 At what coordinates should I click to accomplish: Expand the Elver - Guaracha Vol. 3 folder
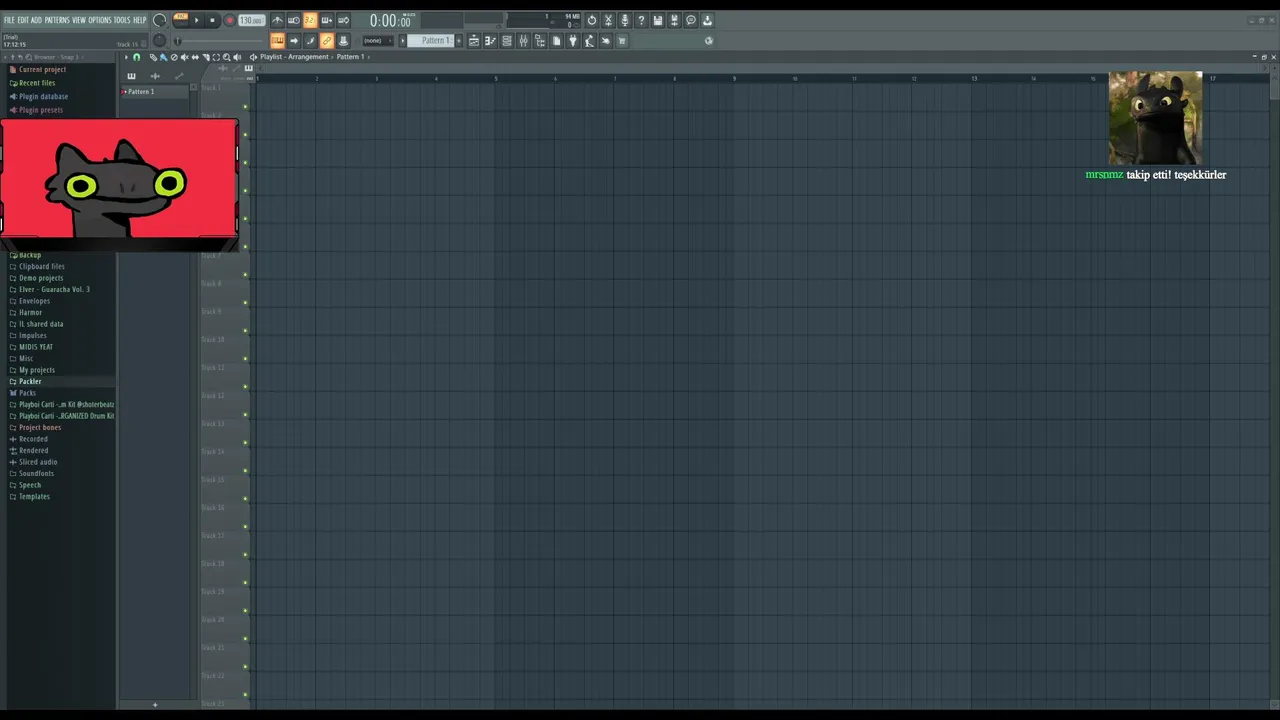coord(54,289)
